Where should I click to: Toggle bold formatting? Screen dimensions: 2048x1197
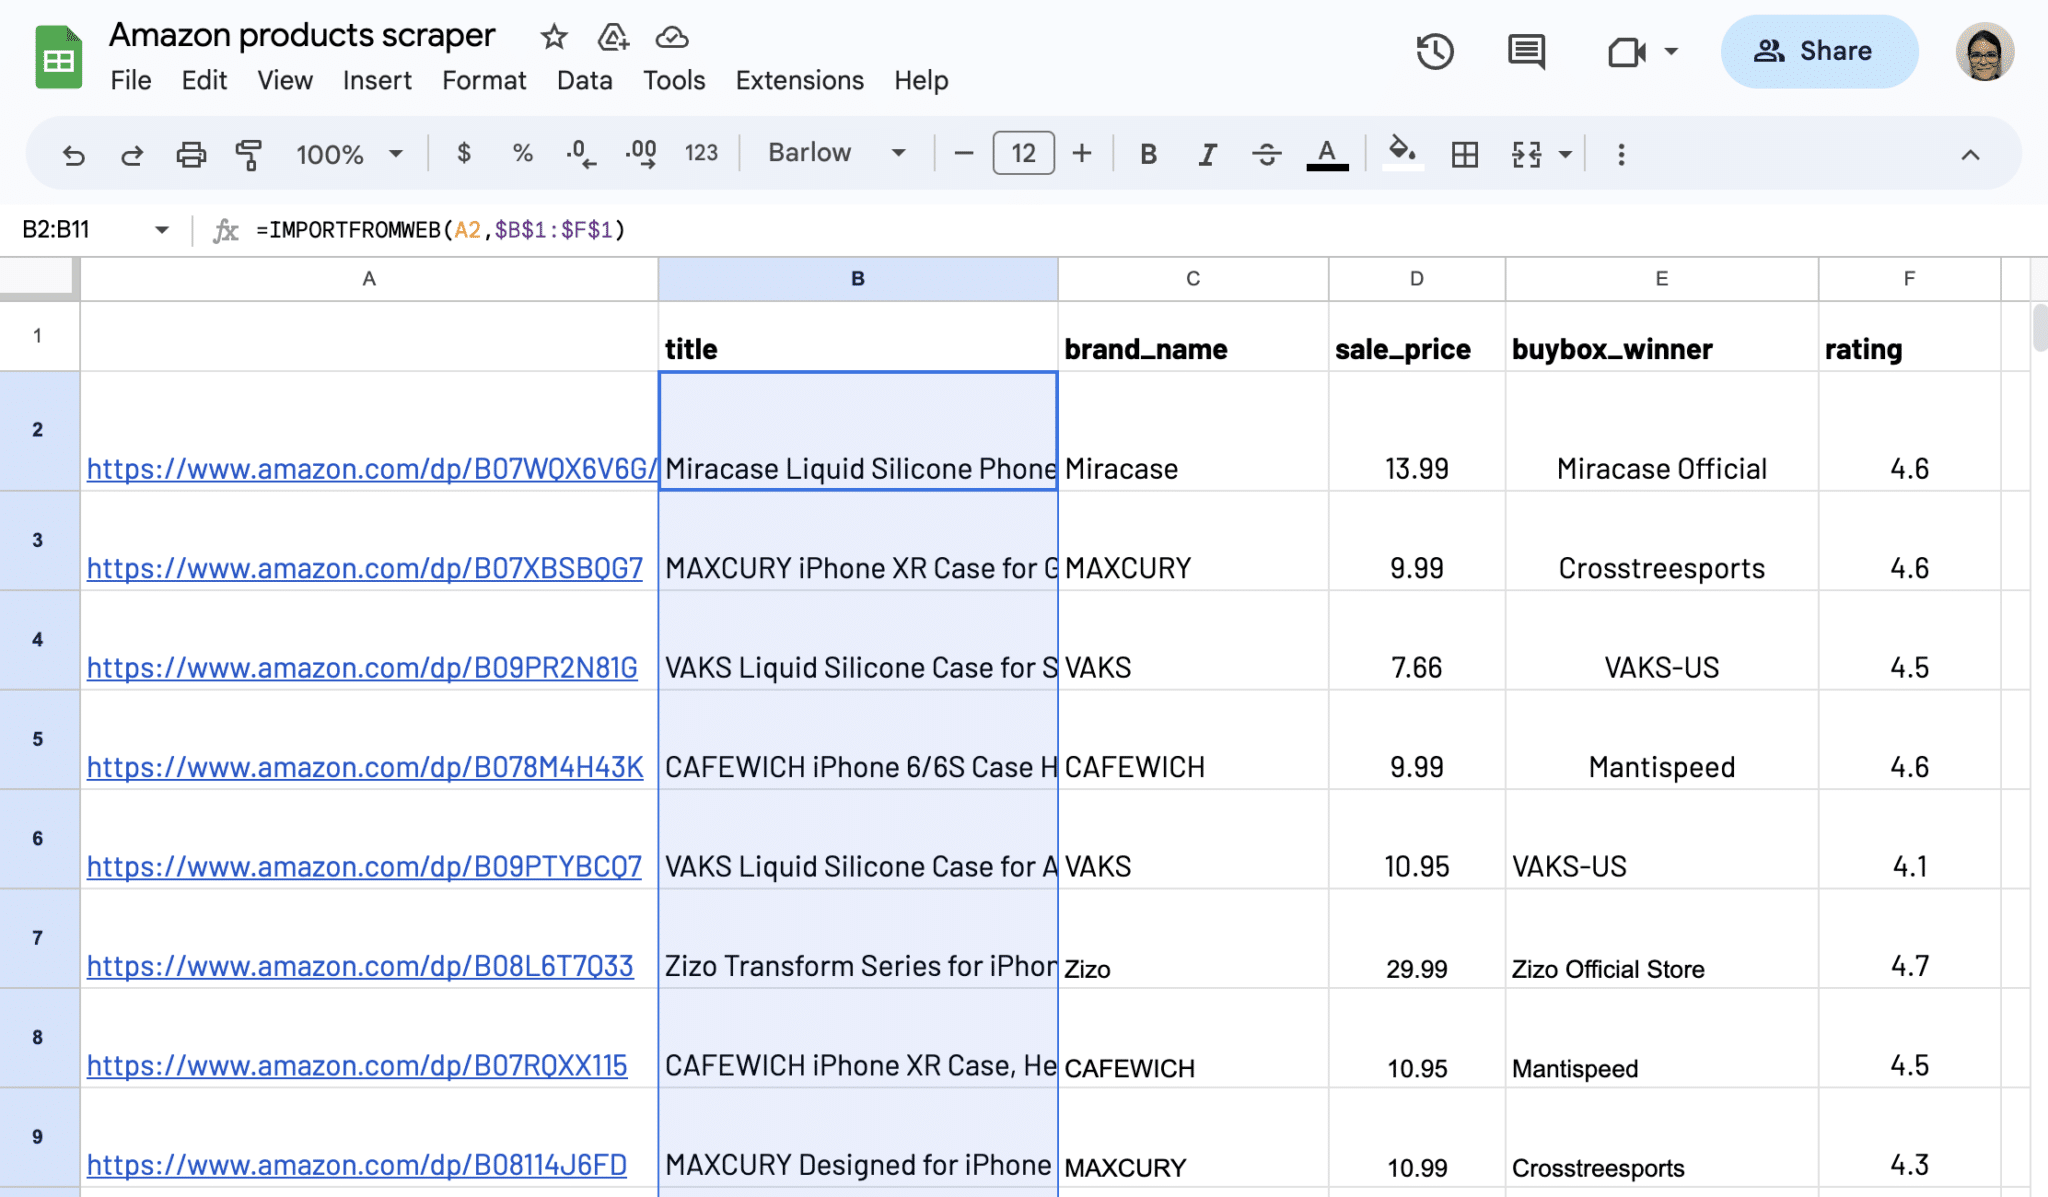[x=1147, y=154]
